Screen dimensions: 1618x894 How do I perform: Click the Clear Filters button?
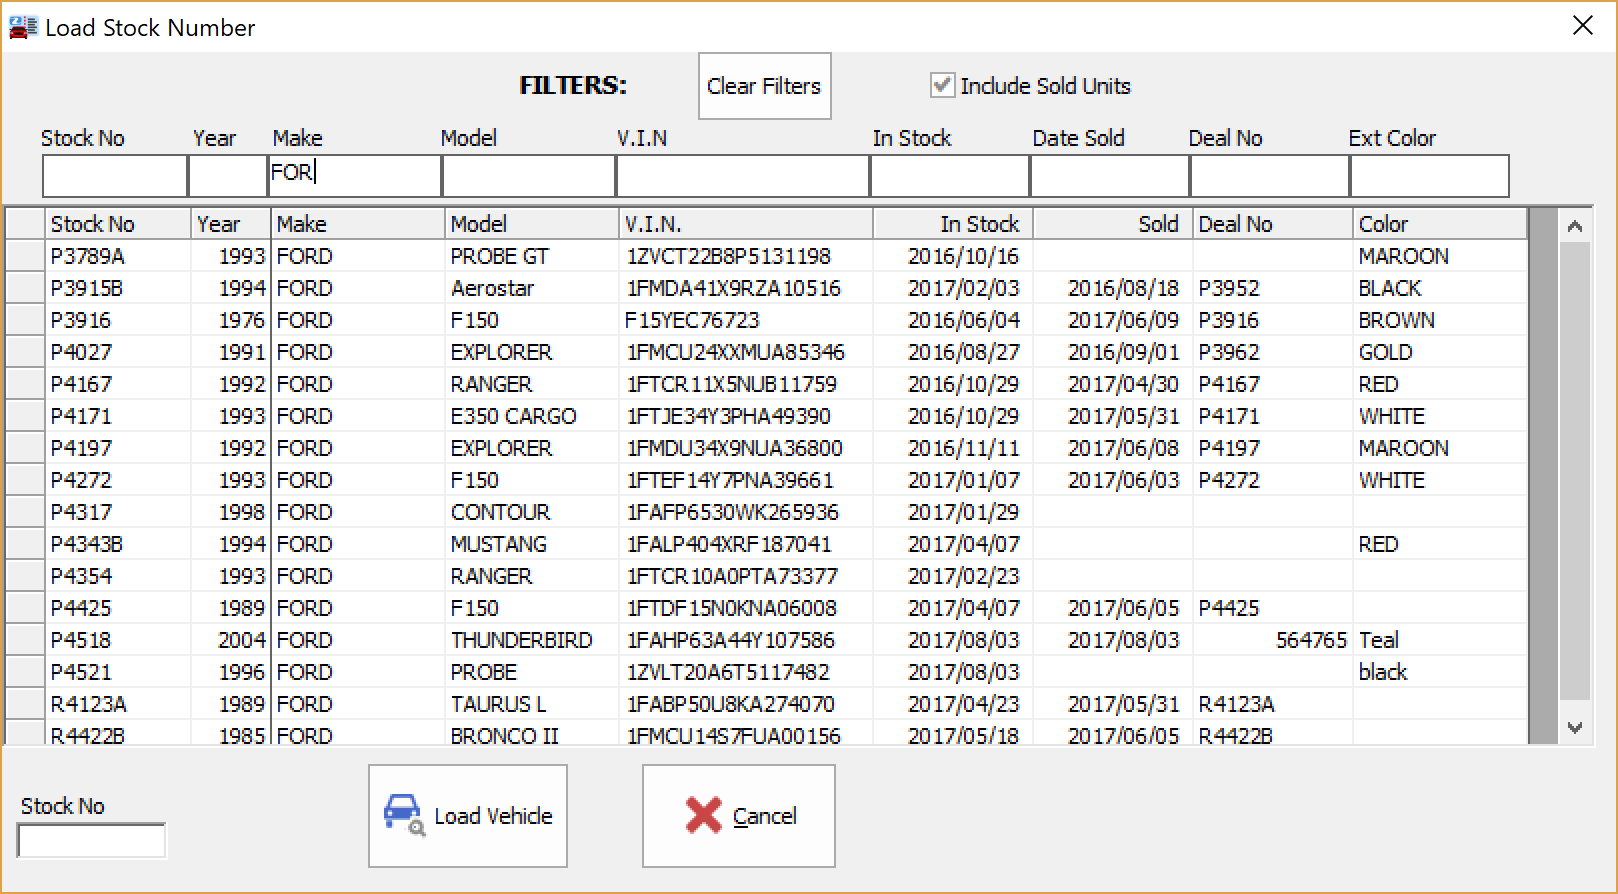764,86
